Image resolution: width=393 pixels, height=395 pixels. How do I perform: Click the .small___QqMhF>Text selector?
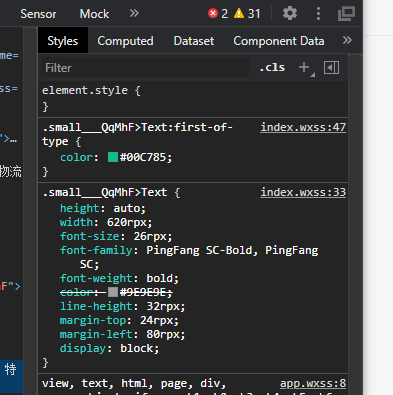pos(105,192)
